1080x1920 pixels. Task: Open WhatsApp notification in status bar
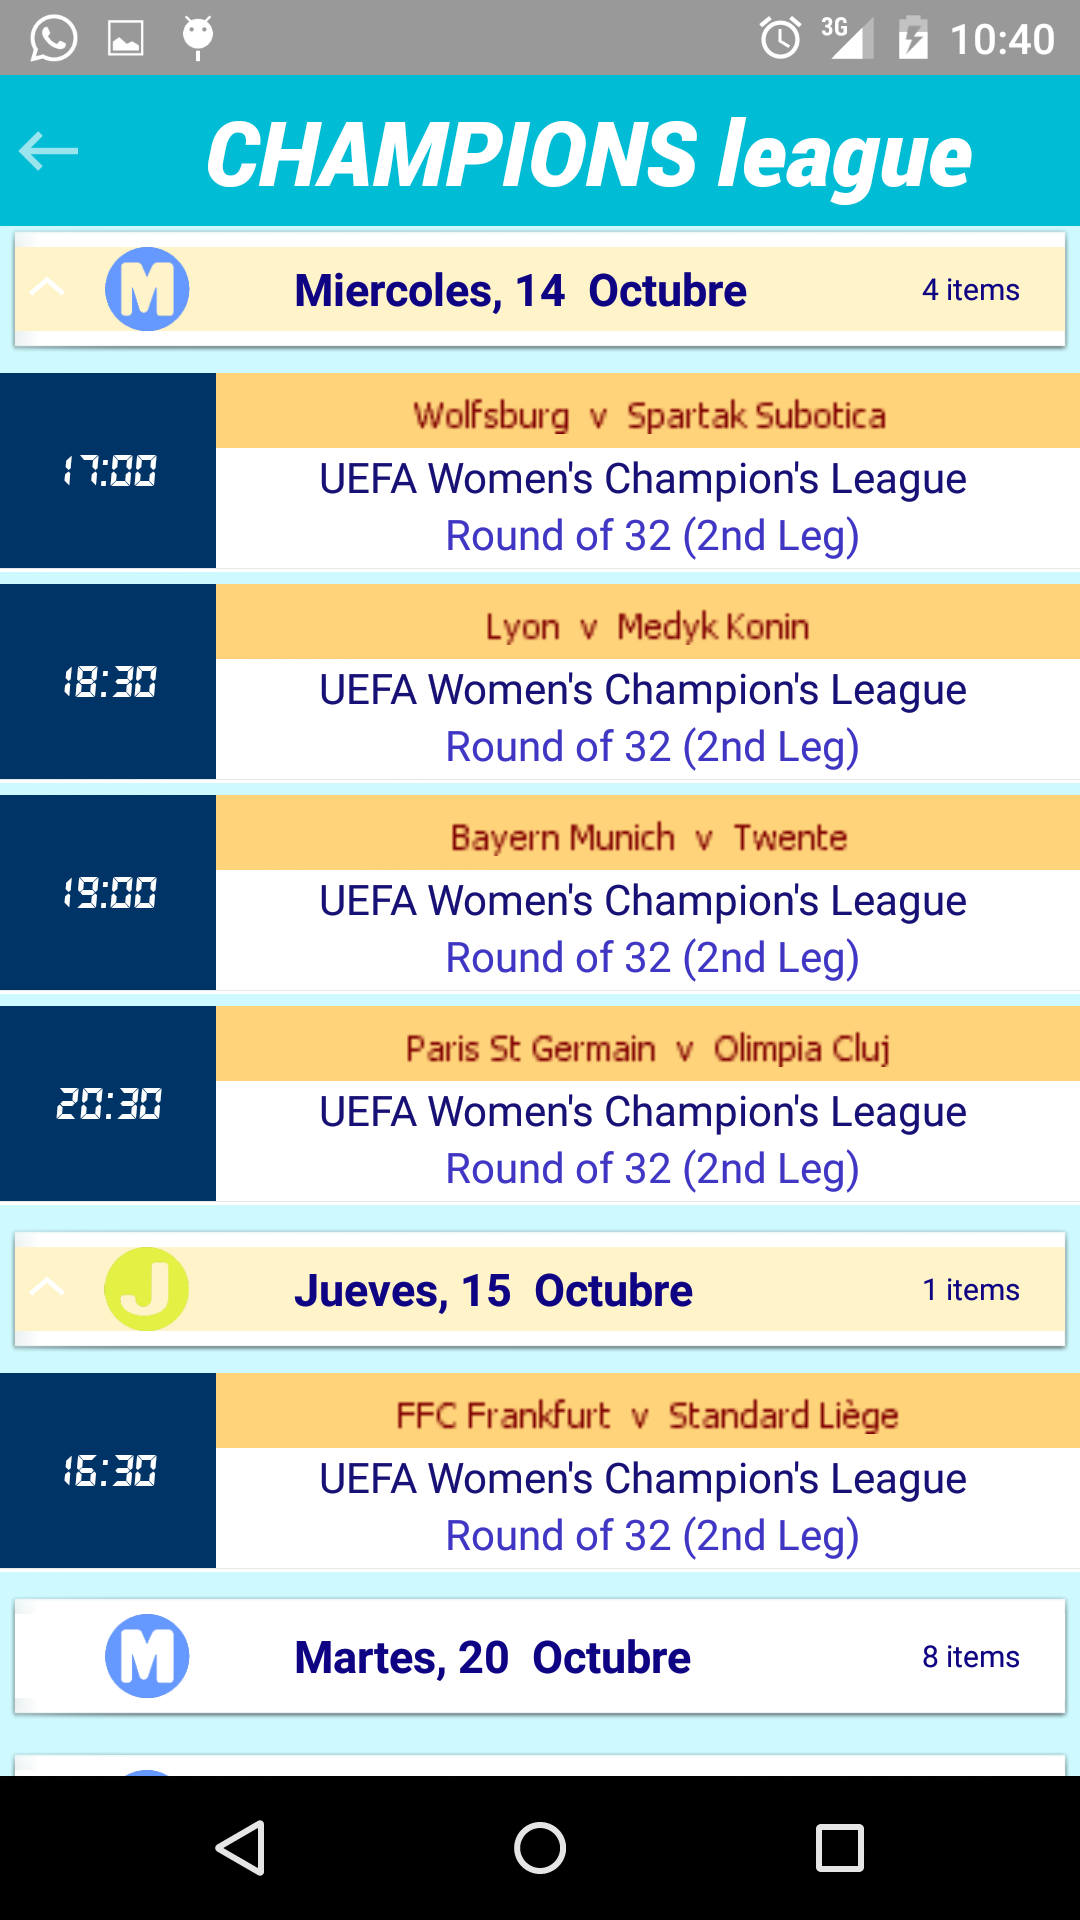point(54,38)
